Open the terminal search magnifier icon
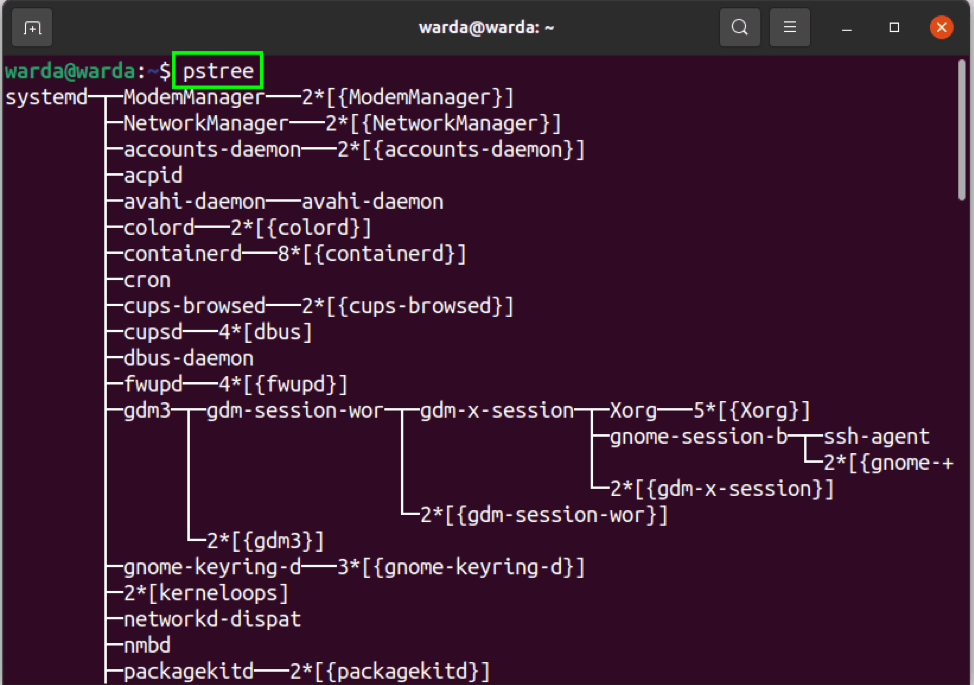This screenshot has width=974, height=685. [739, 27]
